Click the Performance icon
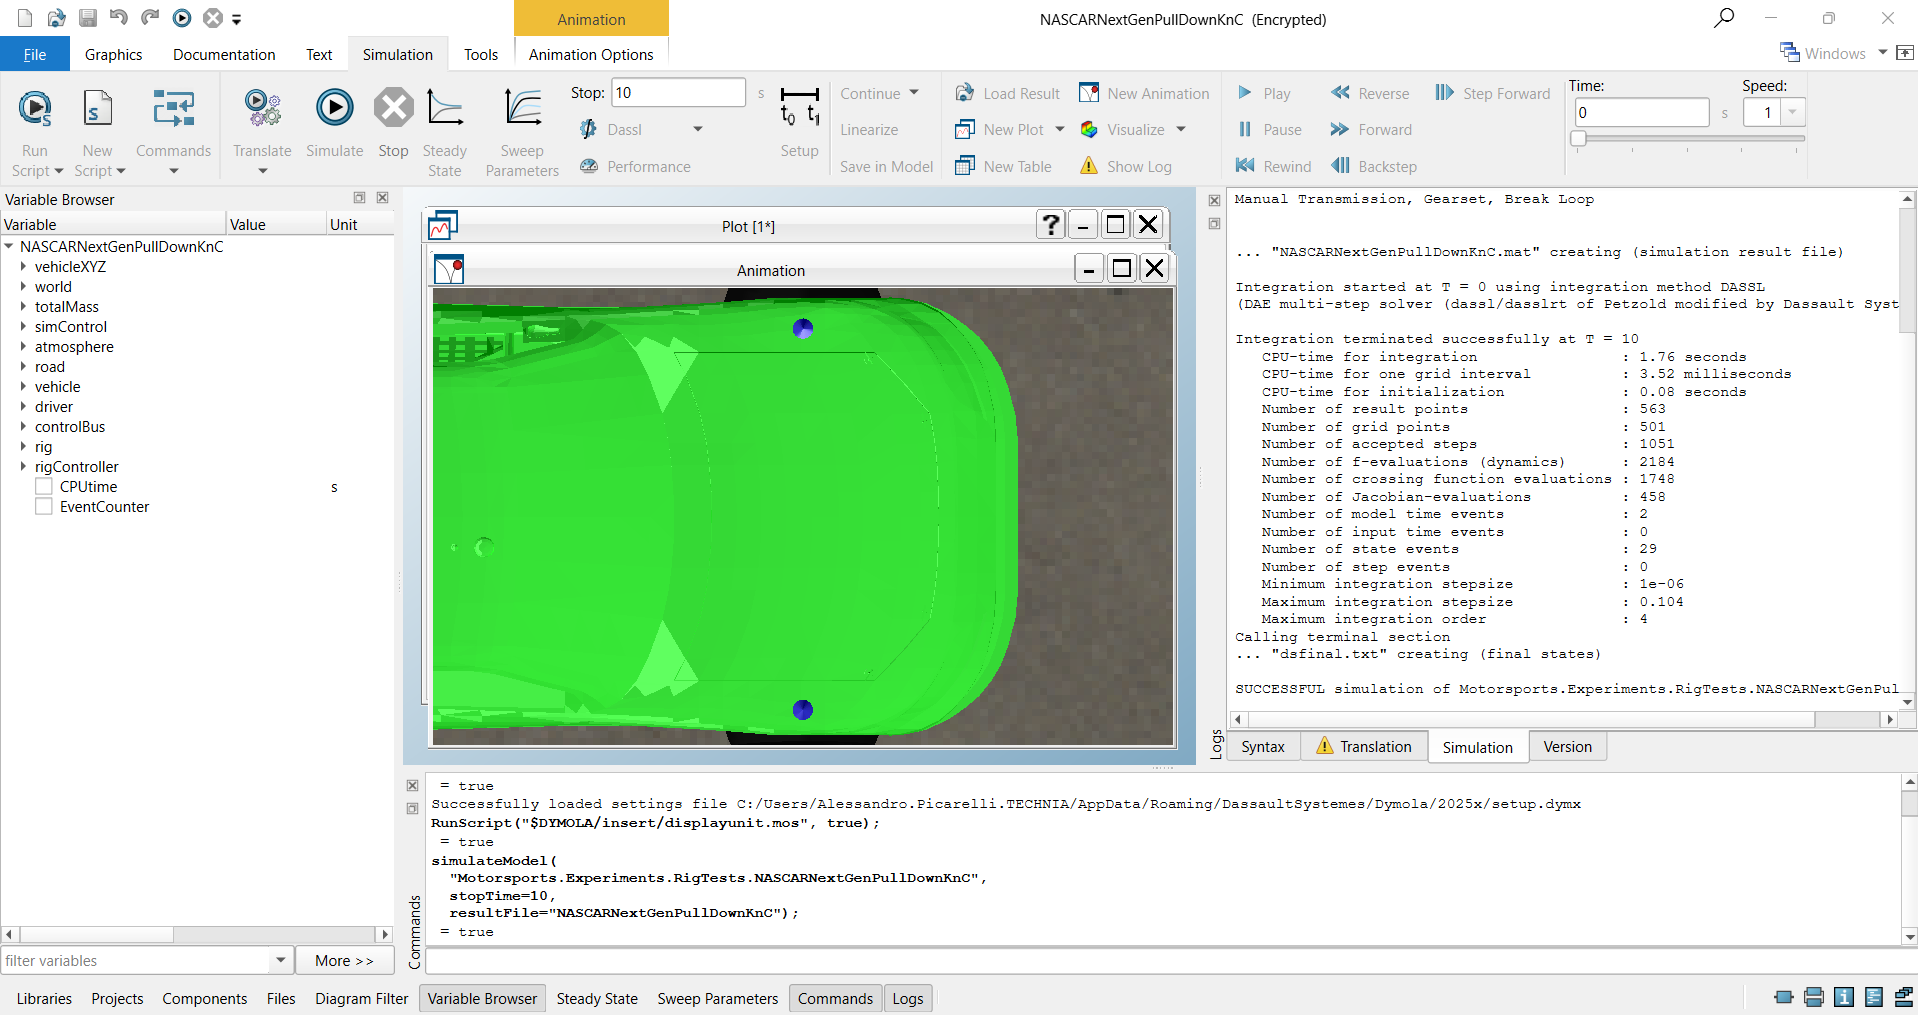The image size is (1918, 1015). (x=589, y=166)
